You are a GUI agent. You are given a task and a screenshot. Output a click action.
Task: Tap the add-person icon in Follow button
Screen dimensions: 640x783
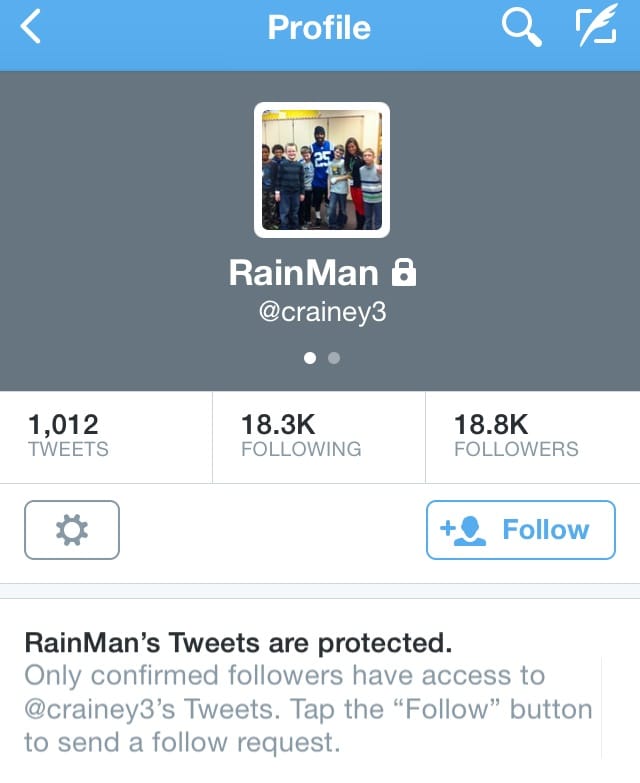pyautogui.click(x=463, y=531)
